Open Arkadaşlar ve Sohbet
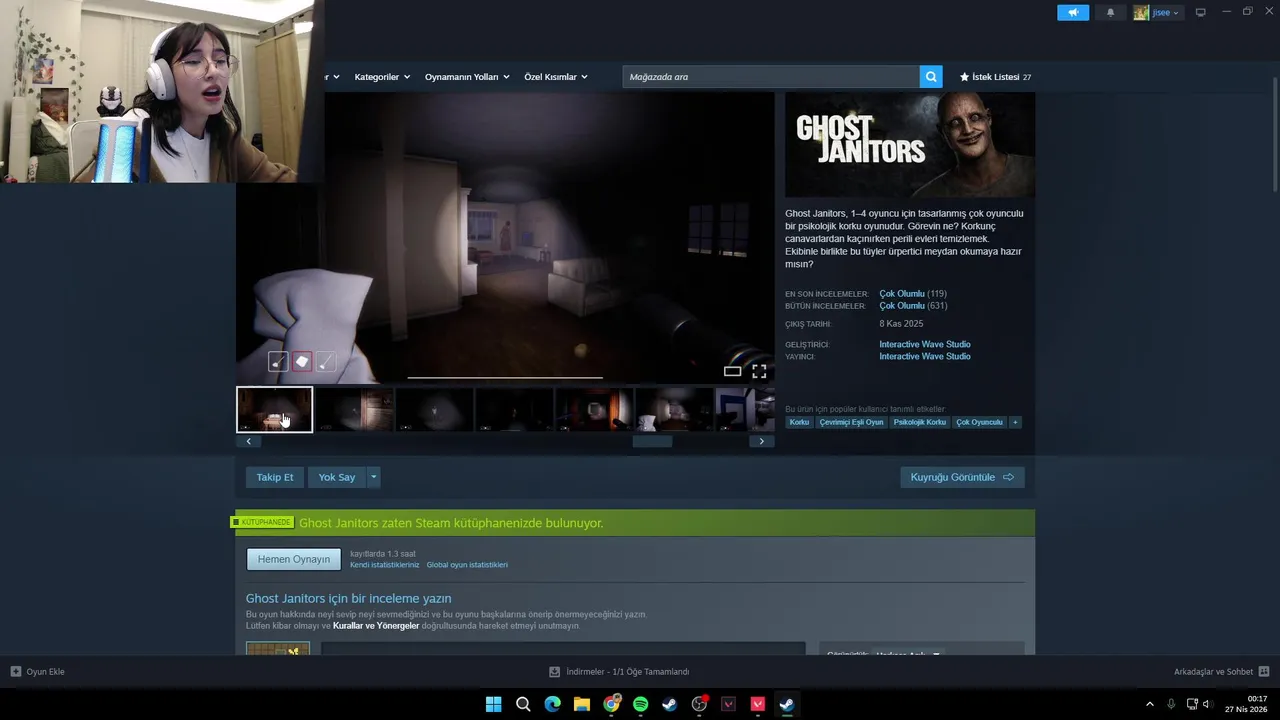This screenshot has height=720, width=1280. point(1221,672)
